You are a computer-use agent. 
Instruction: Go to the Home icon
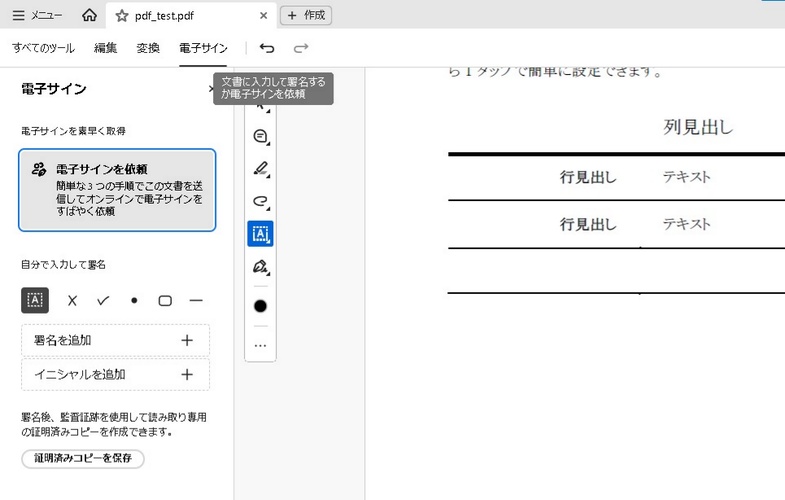coord(89,16)
